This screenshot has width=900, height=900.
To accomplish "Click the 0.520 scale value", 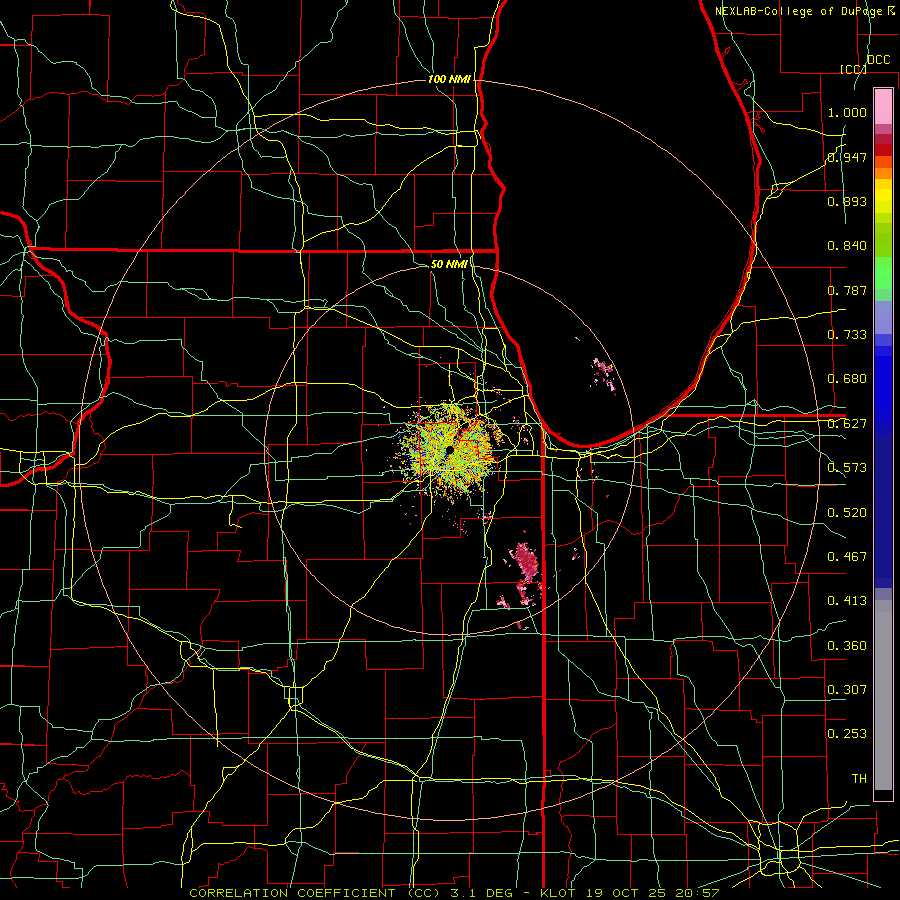I will click(x=847, y=513).
